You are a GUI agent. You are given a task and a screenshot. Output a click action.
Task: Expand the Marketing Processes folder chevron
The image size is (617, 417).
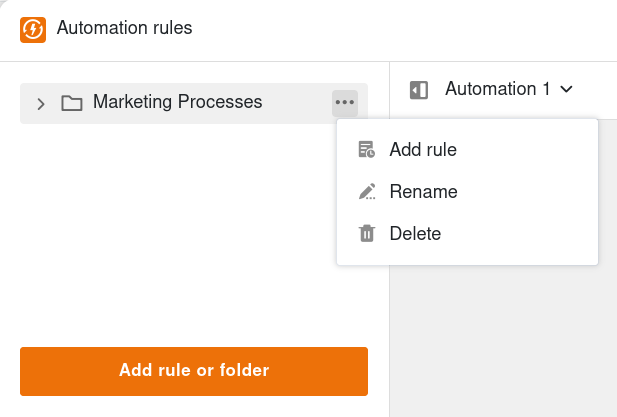tap(41, 103)
